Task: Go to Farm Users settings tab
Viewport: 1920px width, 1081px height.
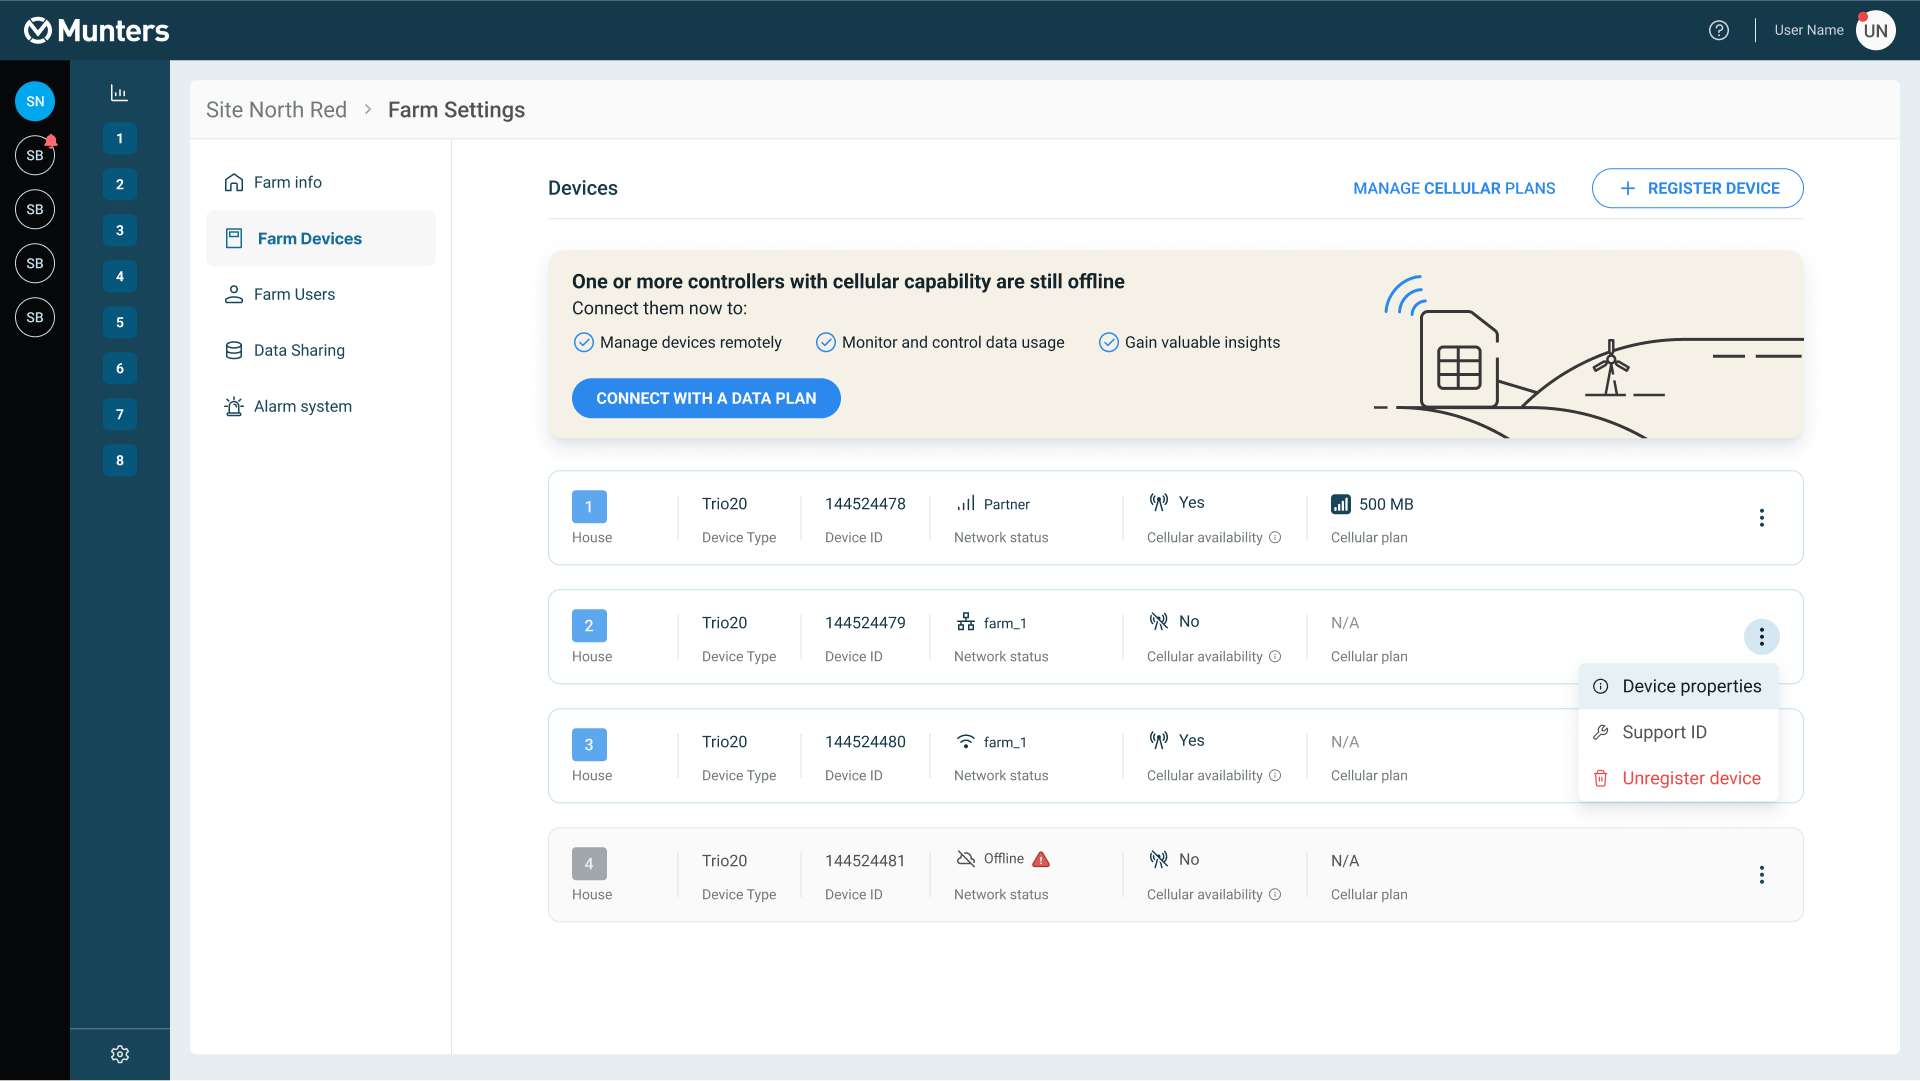Action: 294,294
